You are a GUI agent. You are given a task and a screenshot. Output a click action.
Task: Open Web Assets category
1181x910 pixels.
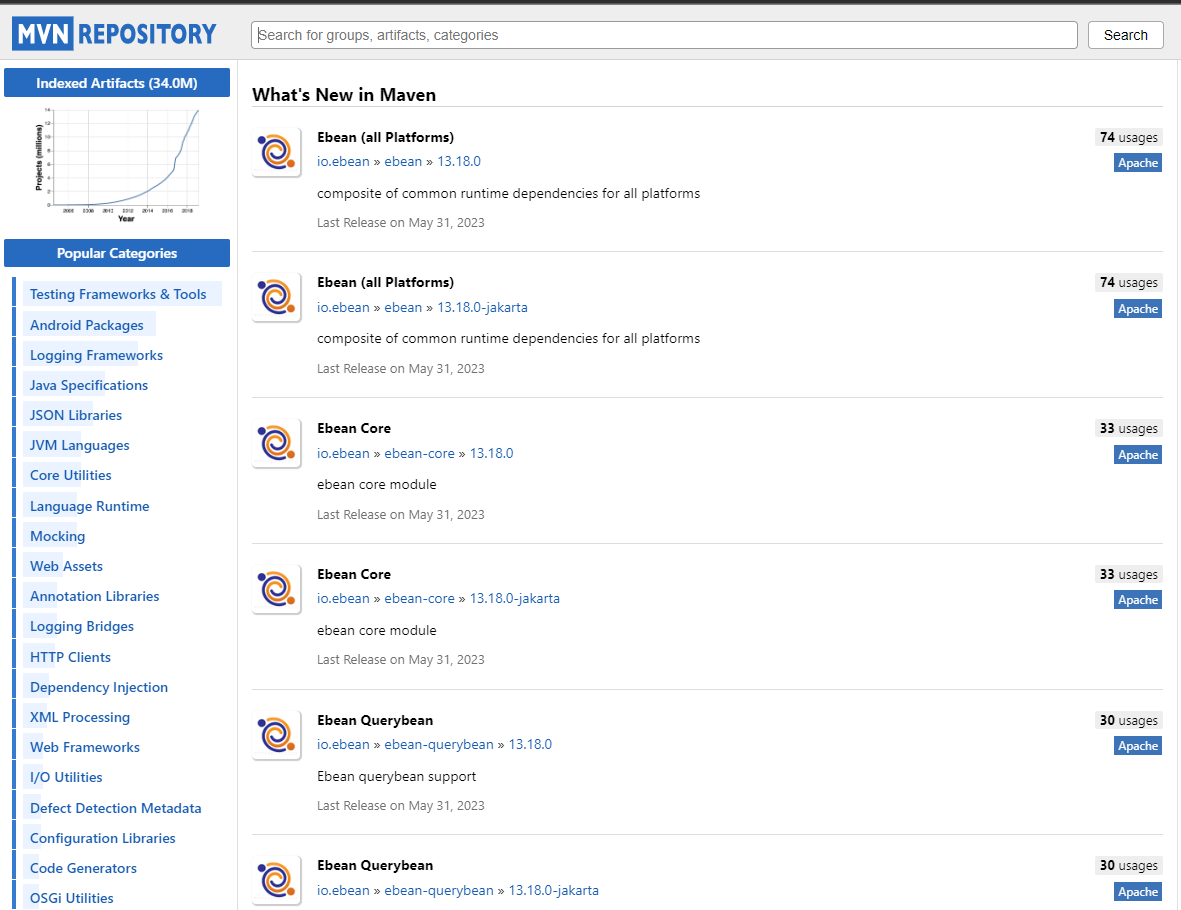click(x=66, y=566)
